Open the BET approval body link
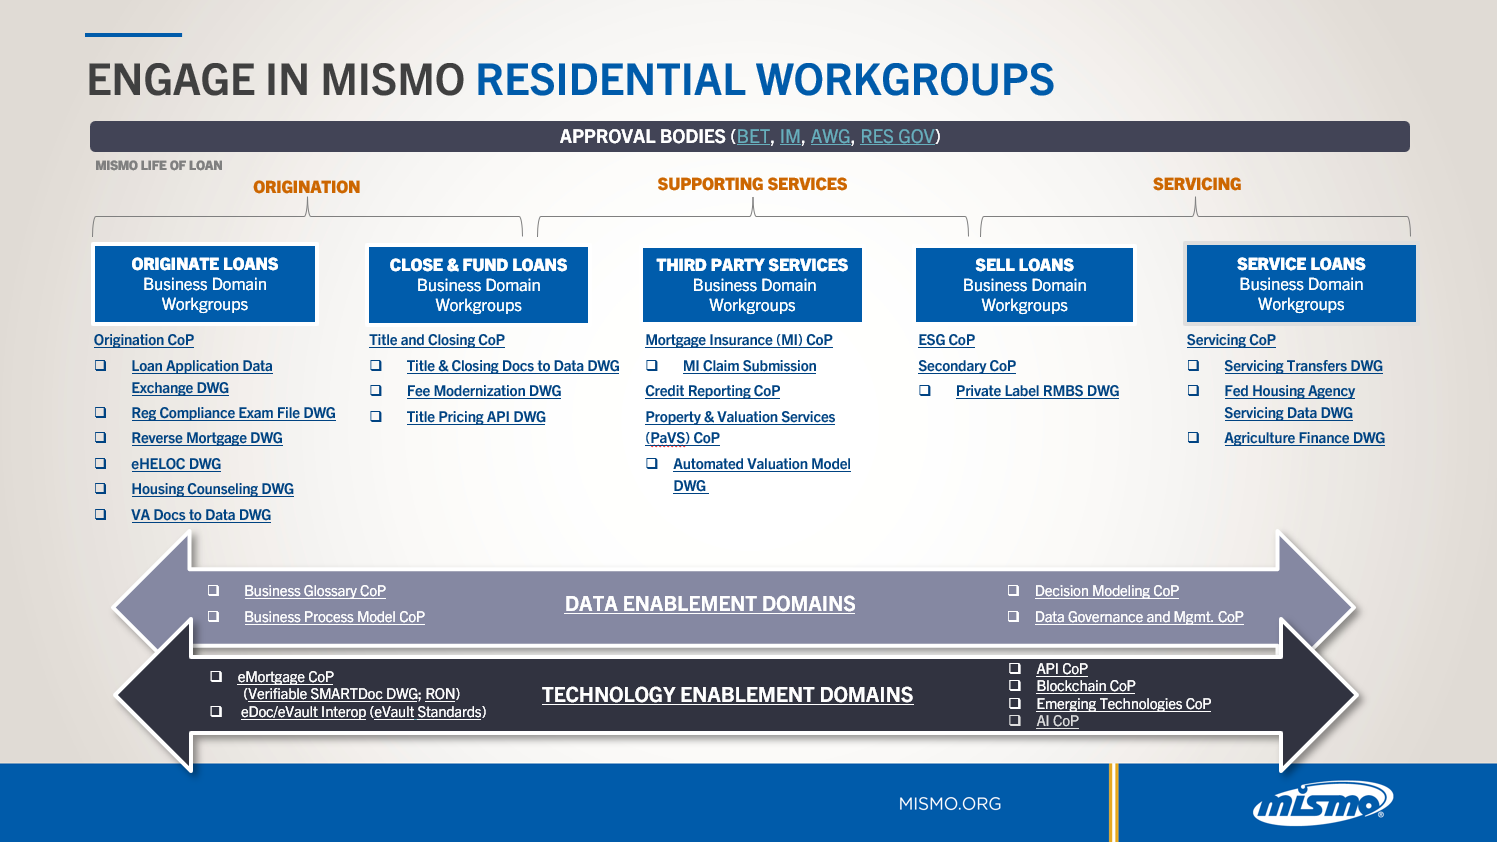Screen dimensions: 1497x842 (x=751, y=136)
